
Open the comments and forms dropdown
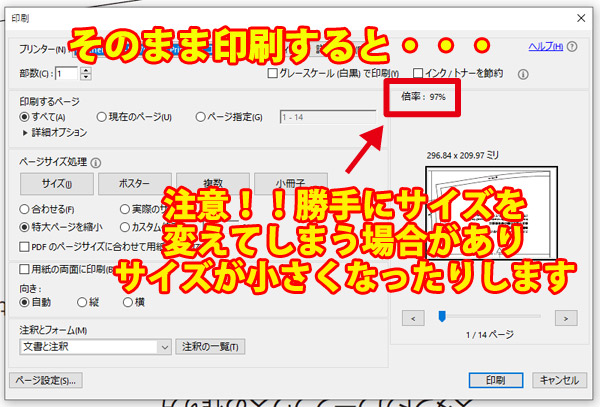coord(95,347)
